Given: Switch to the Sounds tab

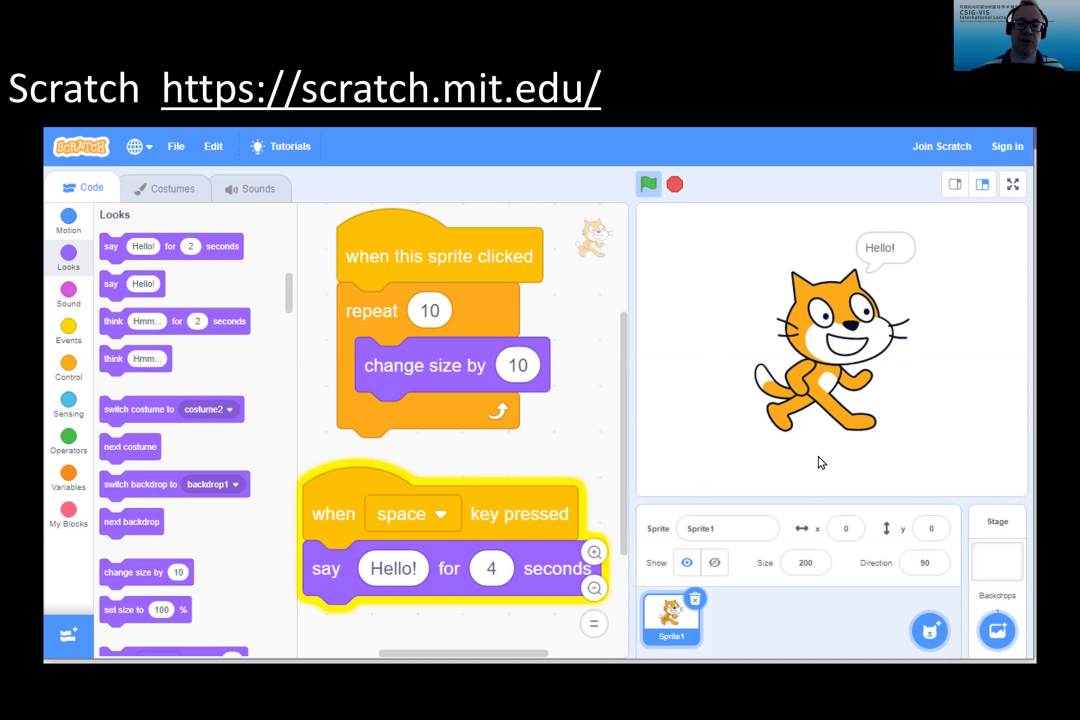Looking at the screenshot, I should click(x=250, y=189).
